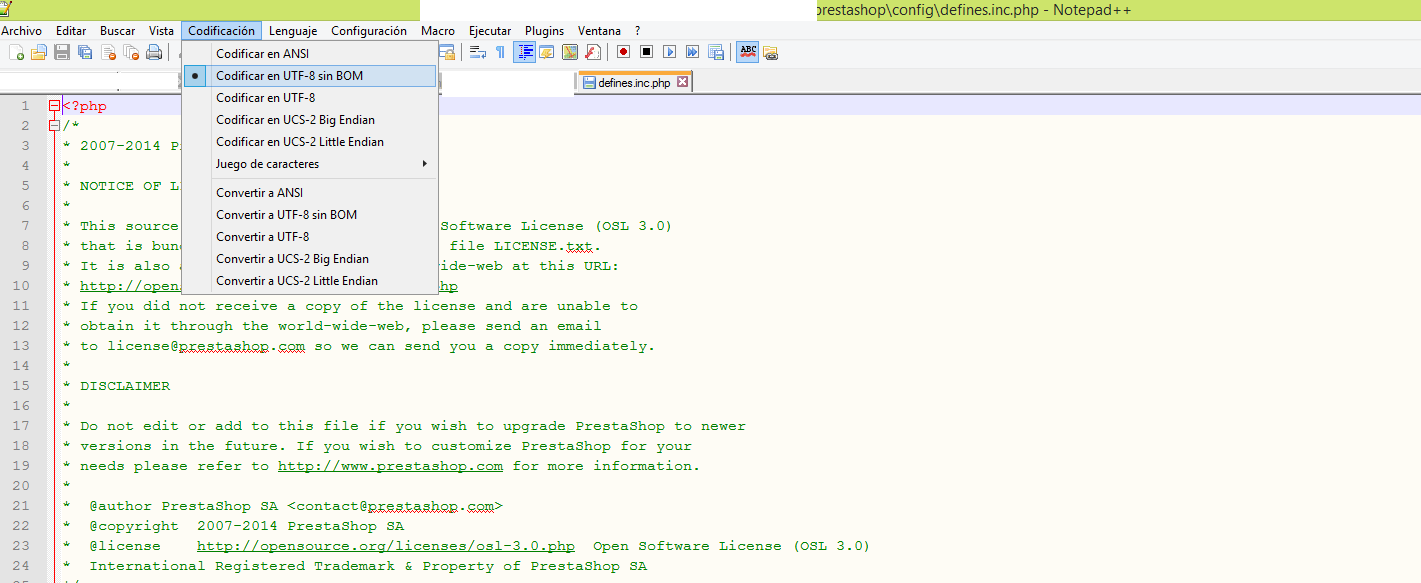Click the Play macro toolbar icon
The width and height of the screenshot is (1421, 583).
(x=670, y=52)
